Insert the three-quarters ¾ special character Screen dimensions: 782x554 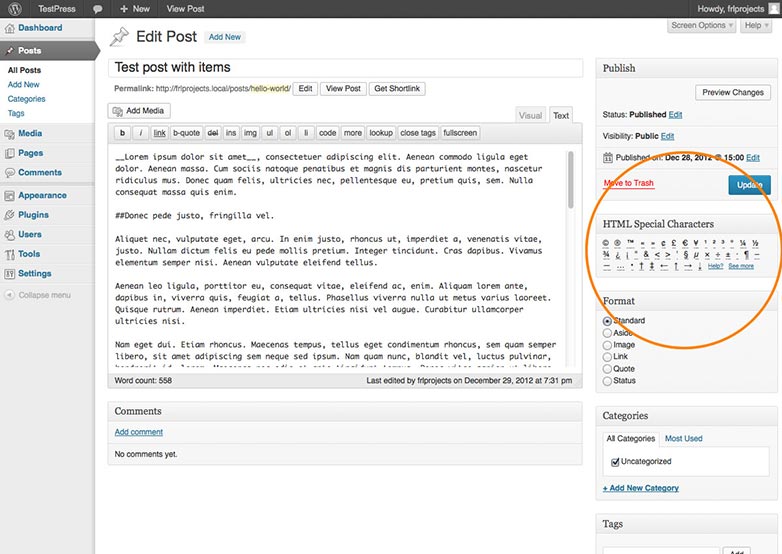(606, 254)
